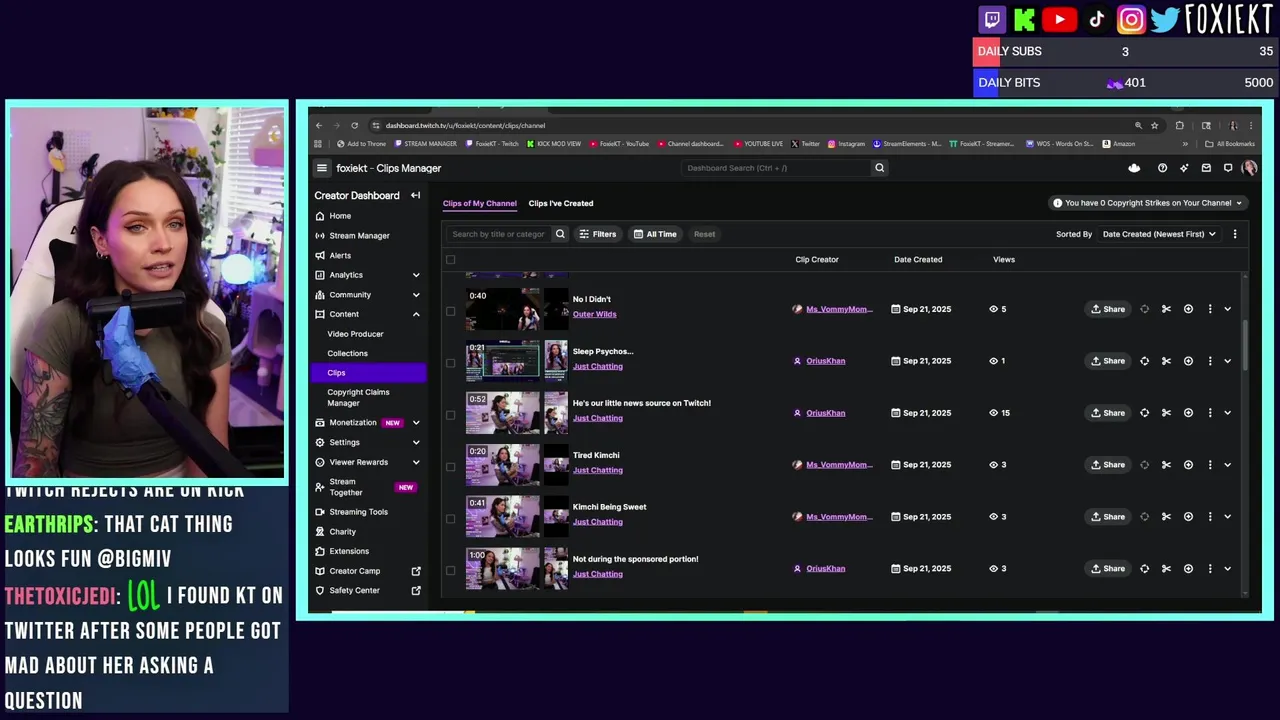Check the Sleep Psychos clip checkbox
1280x720 pixels.
pyautogui.click(x=450, y=363)
